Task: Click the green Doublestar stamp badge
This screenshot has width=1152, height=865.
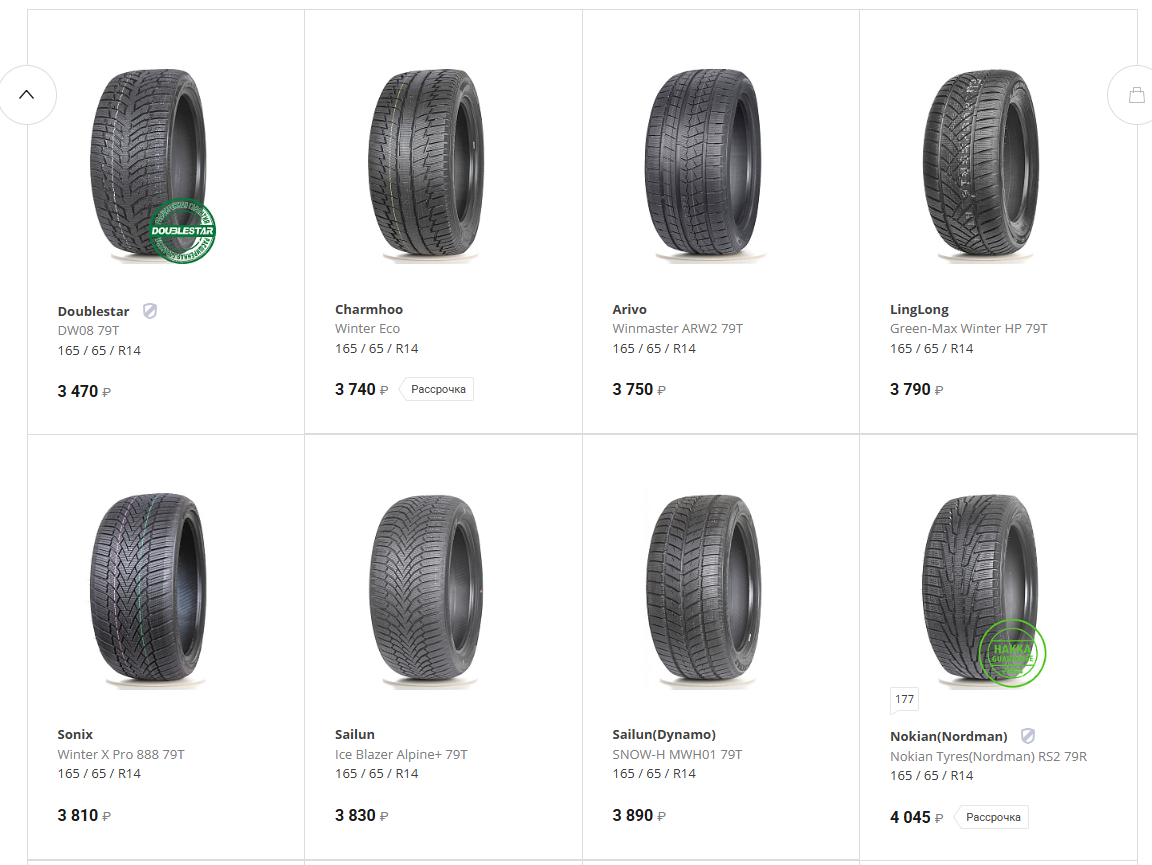Action: (x=182, y=231)
